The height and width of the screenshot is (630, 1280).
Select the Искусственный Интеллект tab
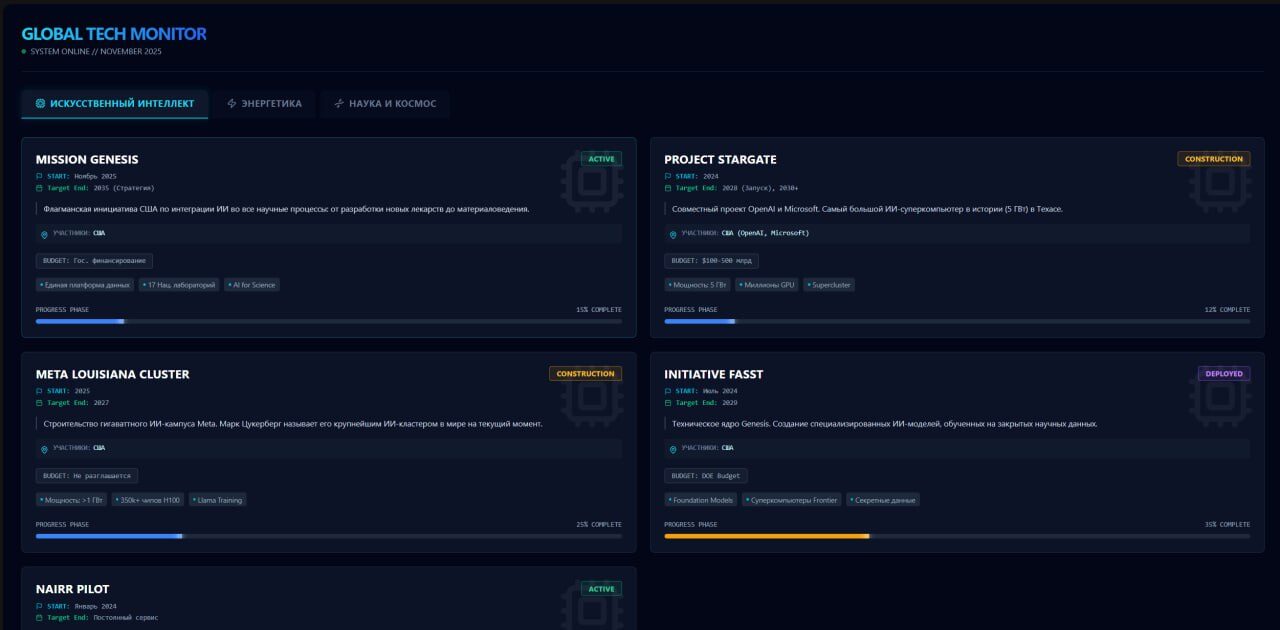tap(115, 104)
